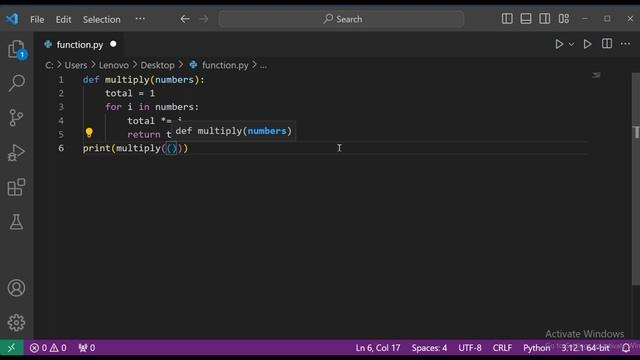Run the Python file with play button
The height and width of the screenshot is (360, 640).
coord(559,44)
